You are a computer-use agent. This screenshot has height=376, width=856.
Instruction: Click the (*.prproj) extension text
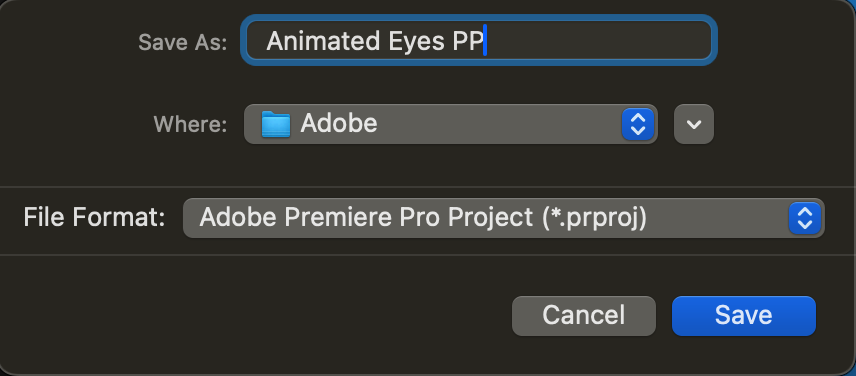(x=595, y=218)
